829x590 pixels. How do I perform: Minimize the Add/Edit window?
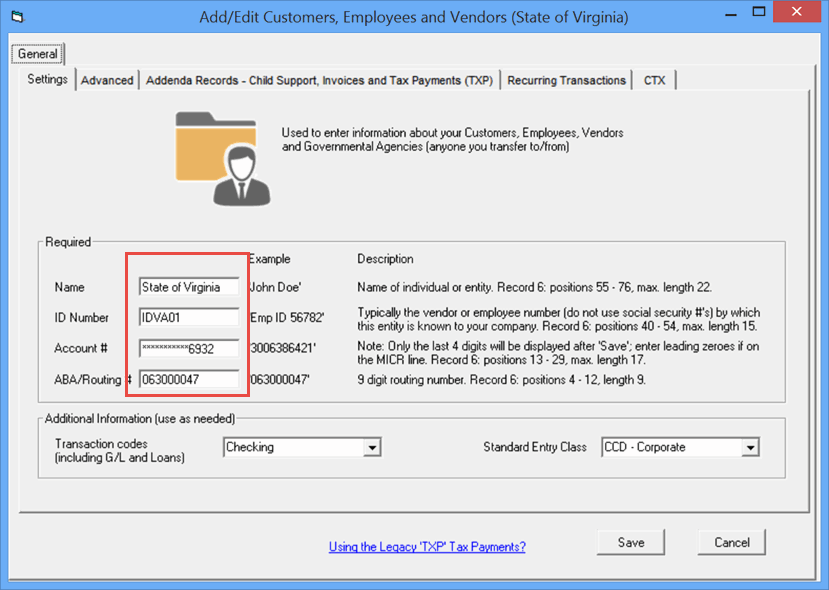tap(731, 13)
